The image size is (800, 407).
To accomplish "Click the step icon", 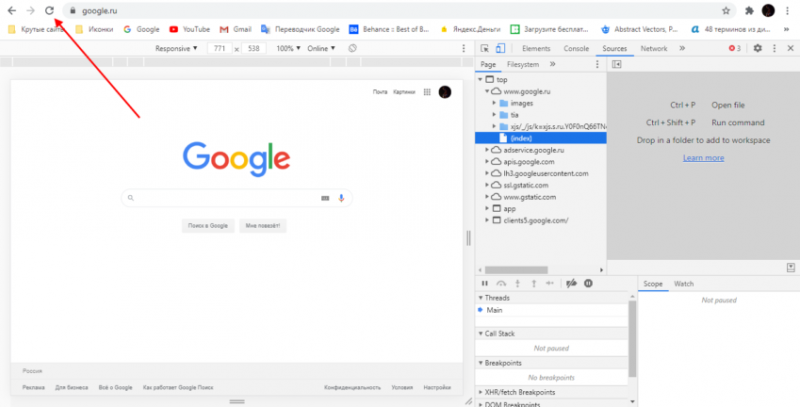I will tap(550, 284).
